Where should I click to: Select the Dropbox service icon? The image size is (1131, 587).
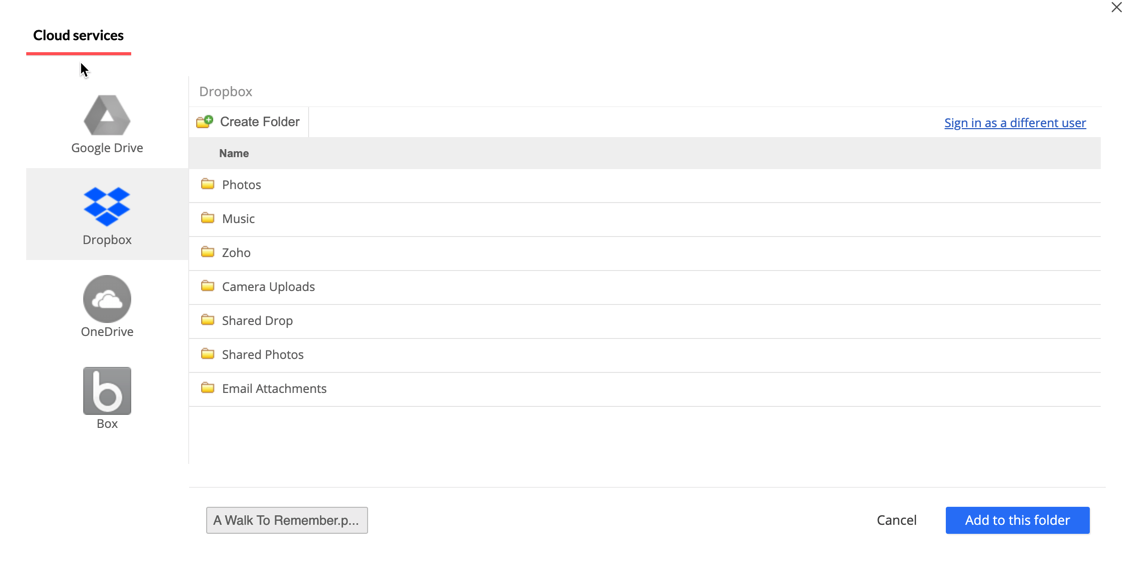pyautogui.click(x=107, y=207)
